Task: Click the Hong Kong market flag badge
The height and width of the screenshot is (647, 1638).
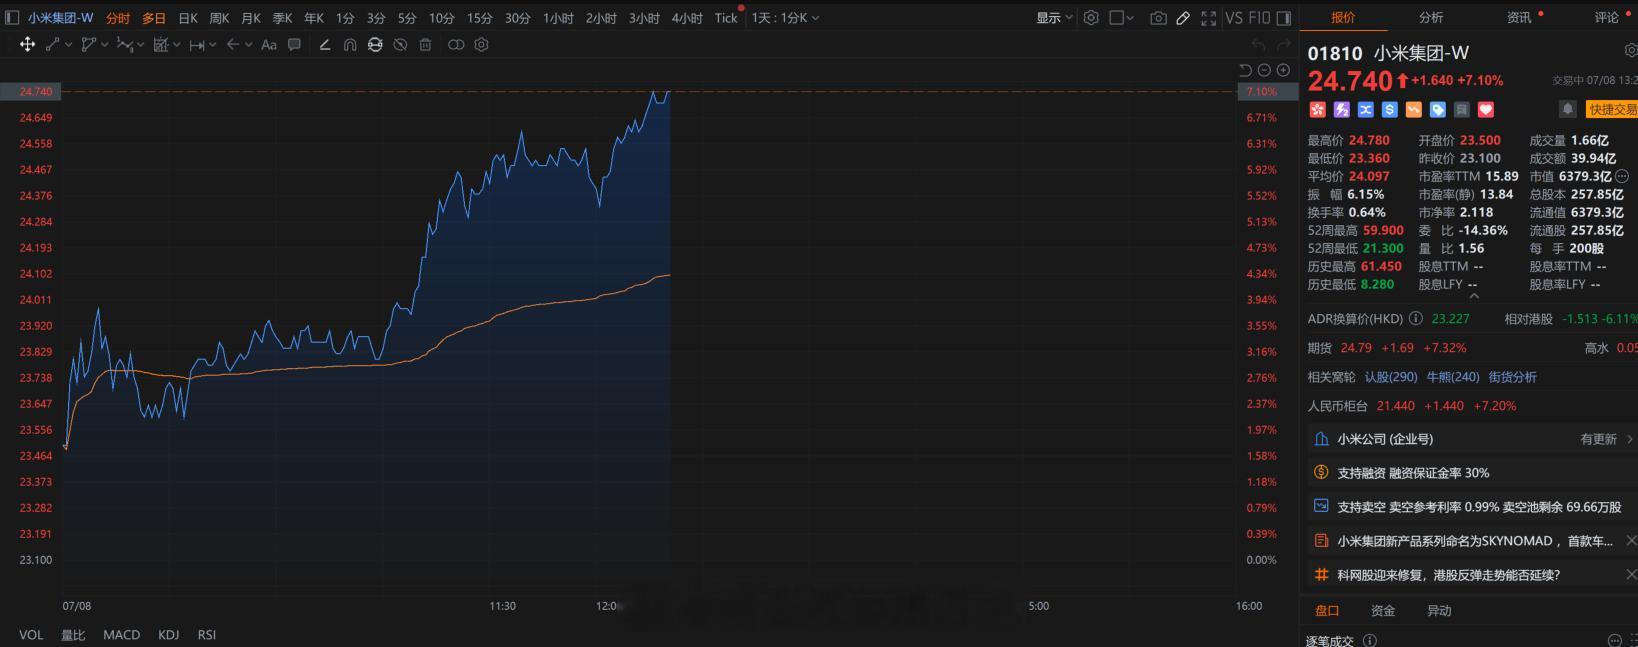Action: point(1317,110)
